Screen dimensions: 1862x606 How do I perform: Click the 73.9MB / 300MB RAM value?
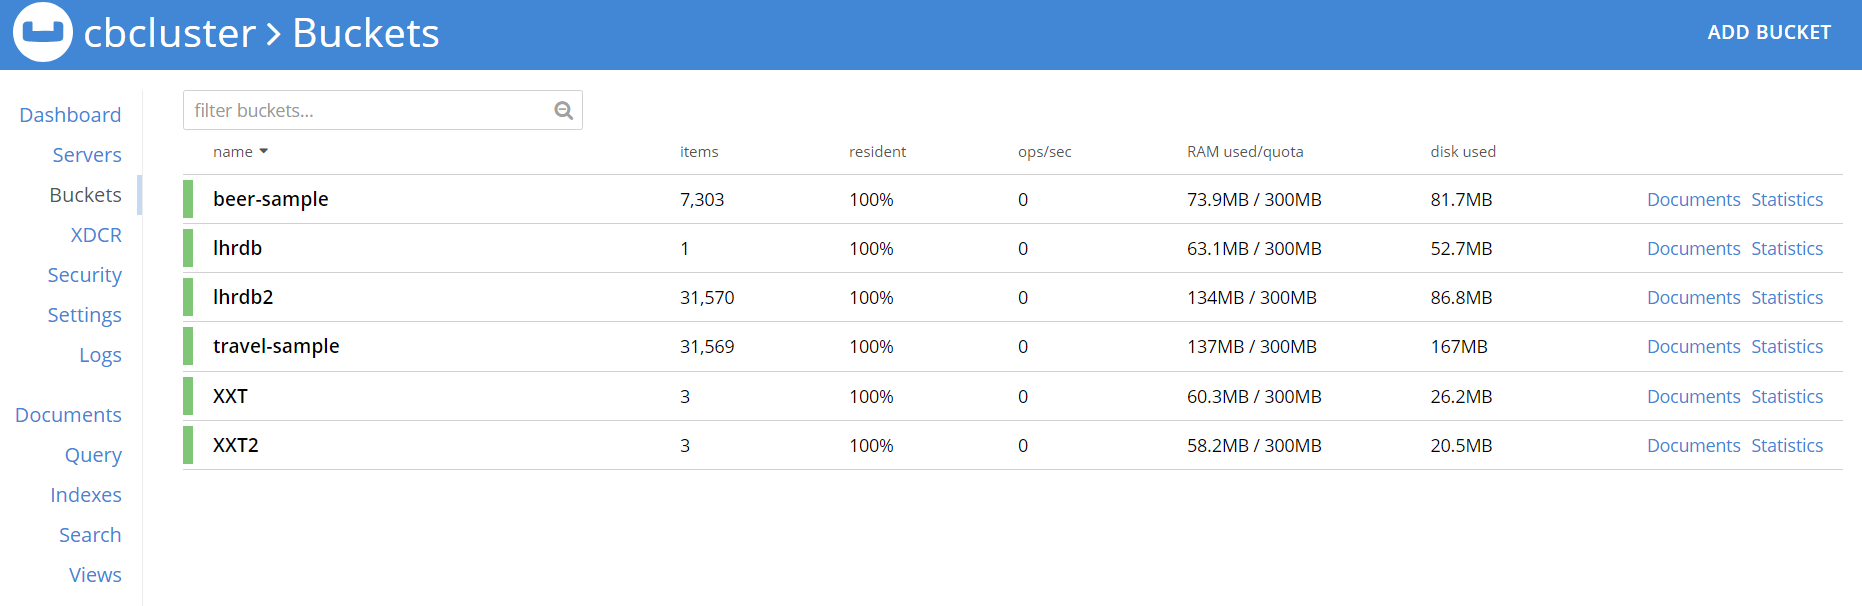[1254, 199]
